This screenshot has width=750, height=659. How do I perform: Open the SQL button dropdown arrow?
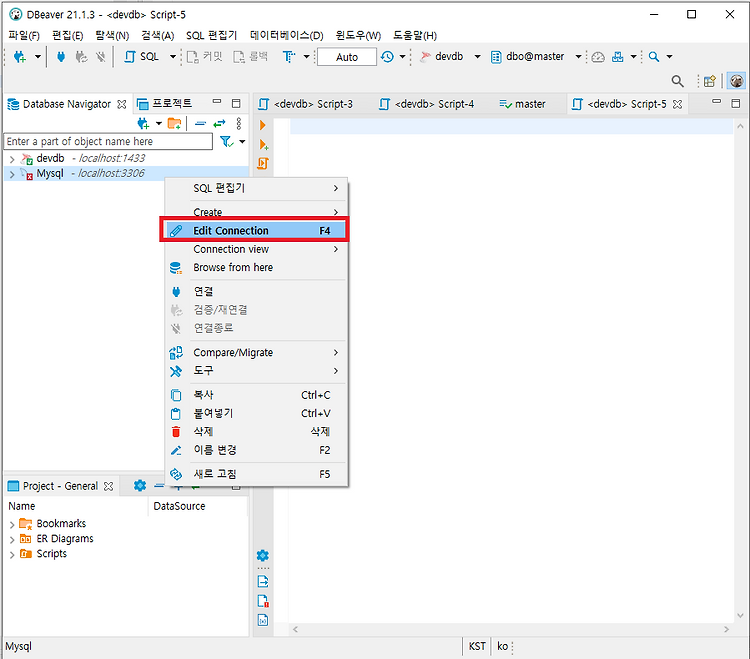coord(173,57)
